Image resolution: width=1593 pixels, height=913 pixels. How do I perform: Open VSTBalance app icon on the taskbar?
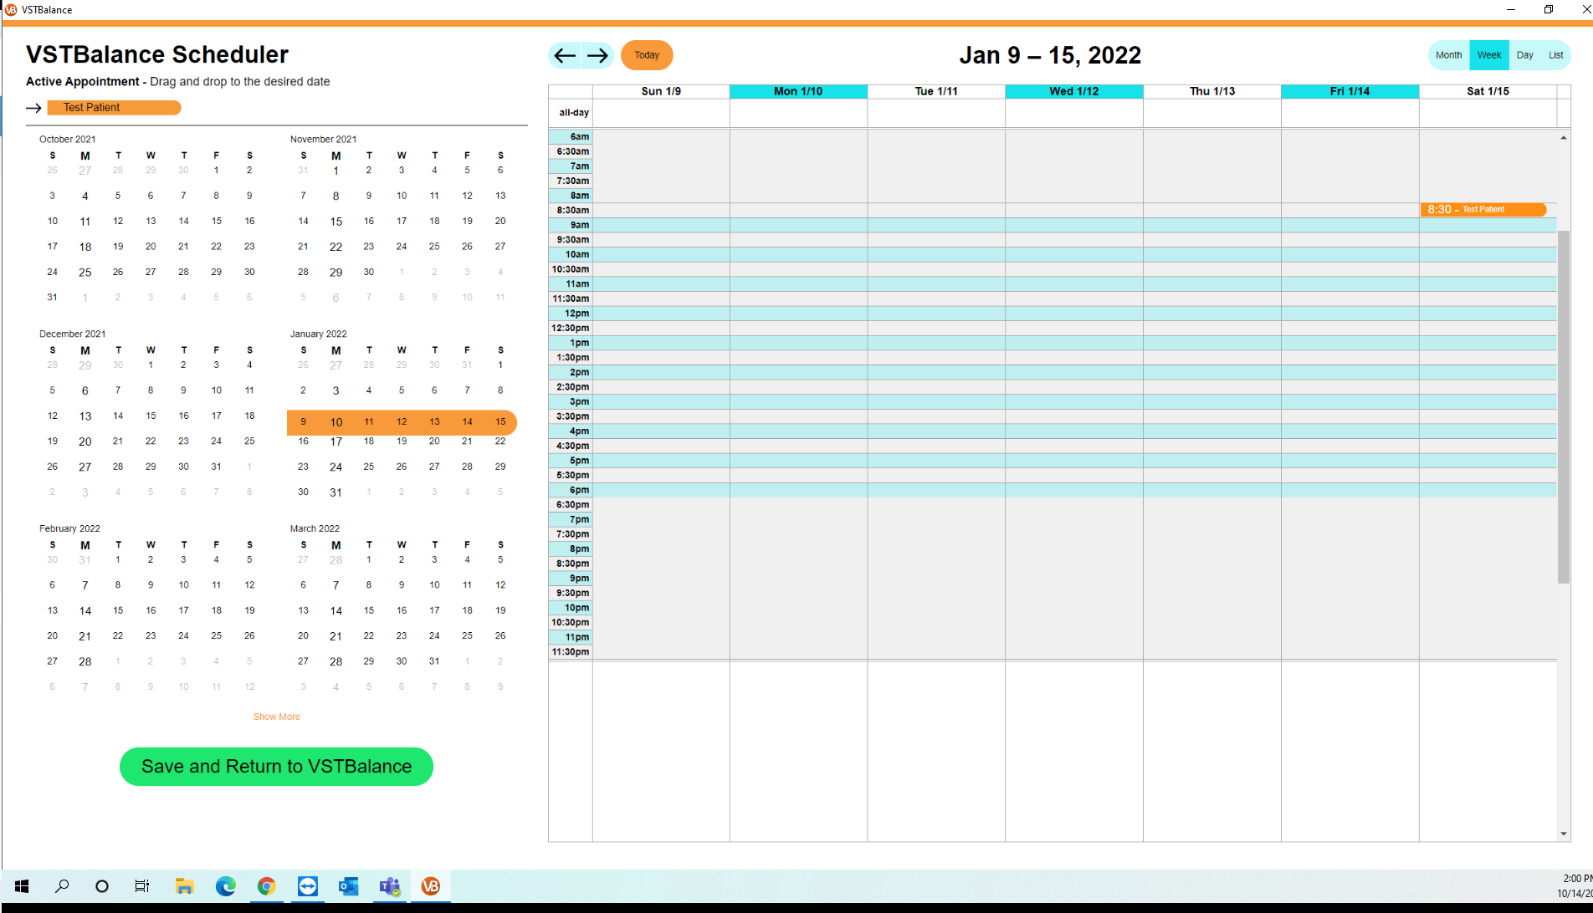coord(430,886)
